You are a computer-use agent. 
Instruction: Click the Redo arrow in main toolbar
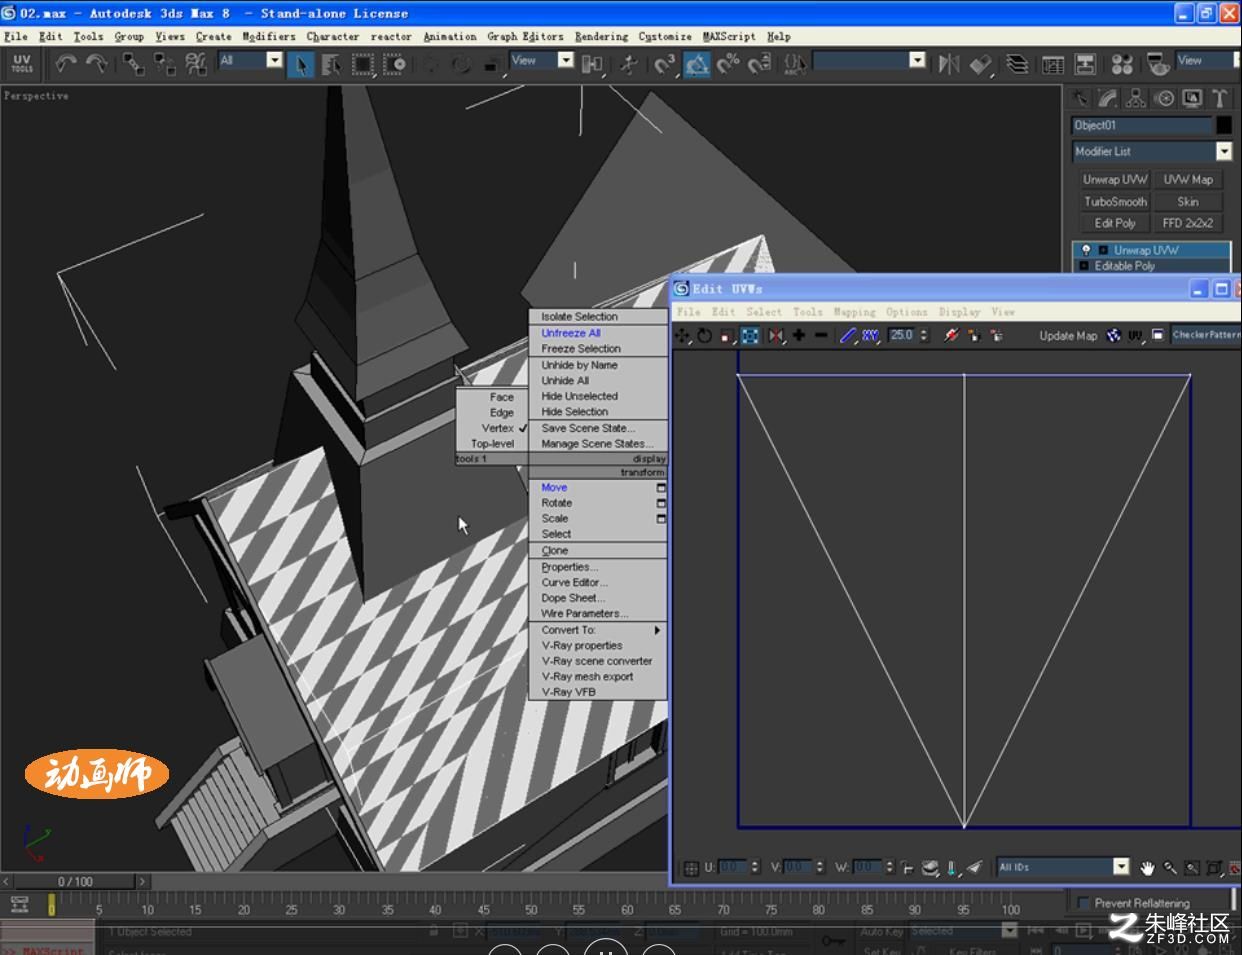tap(97, 64)
